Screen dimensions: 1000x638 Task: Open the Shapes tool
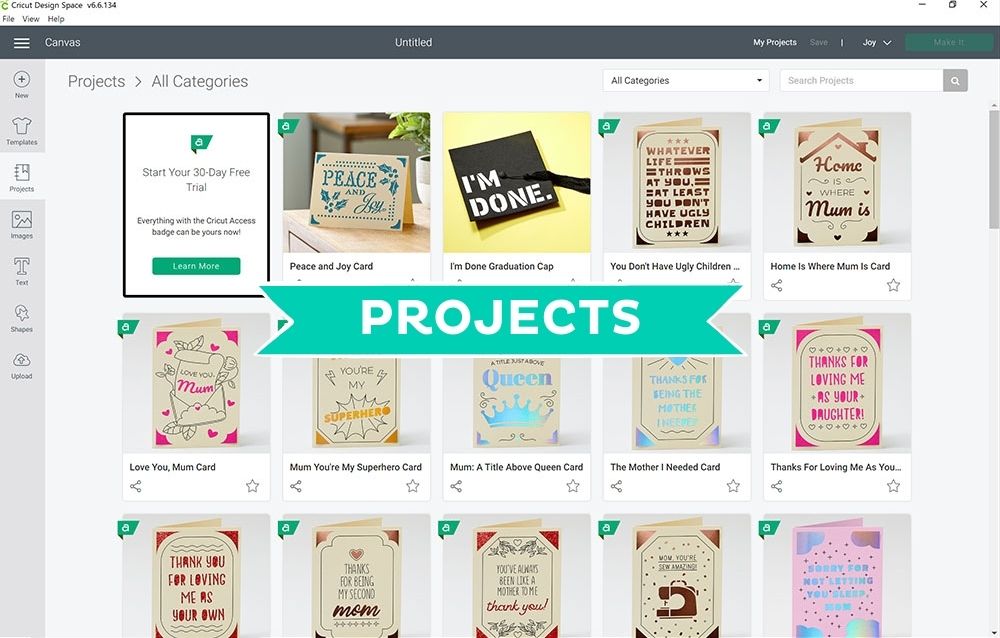coord(22,318)
